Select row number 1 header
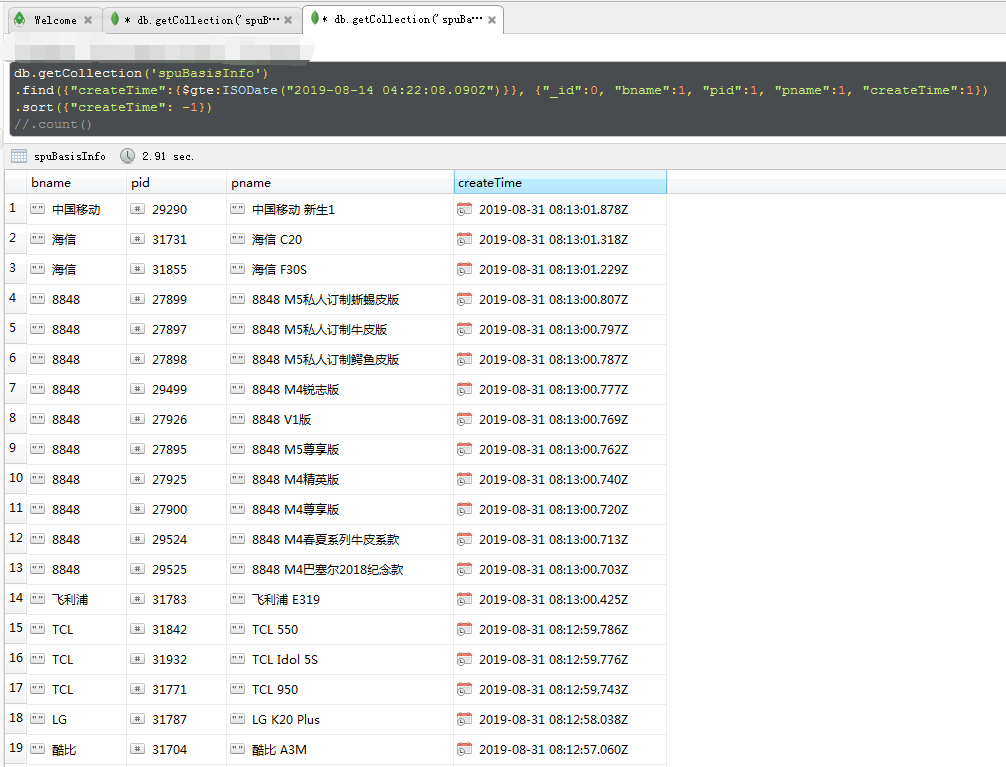This screenshot has height=767, width=1006. coord(15,209)
